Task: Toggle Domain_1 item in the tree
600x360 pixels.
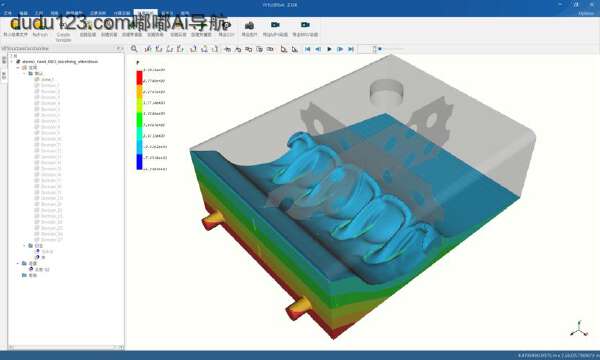Action: (47, 80)
